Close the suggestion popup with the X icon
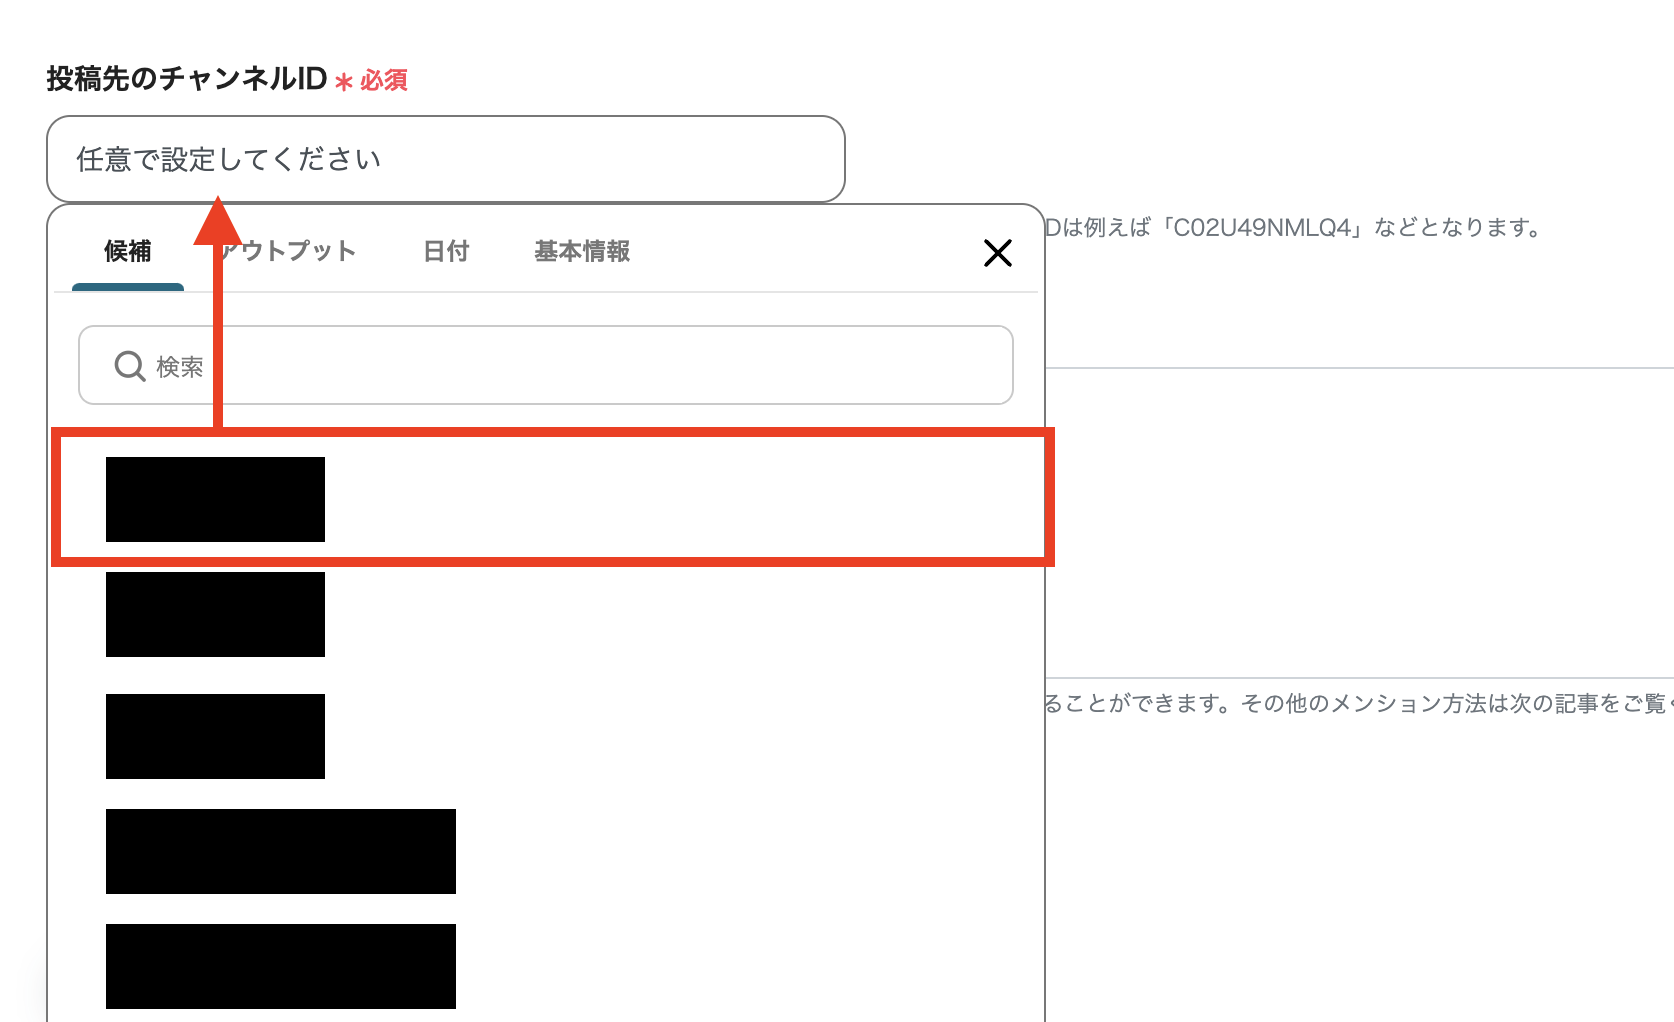1674x1022 pixels. (x=997, y=254)
